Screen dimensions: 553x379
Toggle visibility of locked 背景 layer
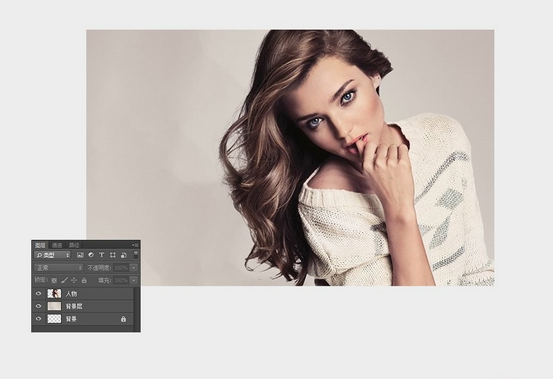[38, 319]
